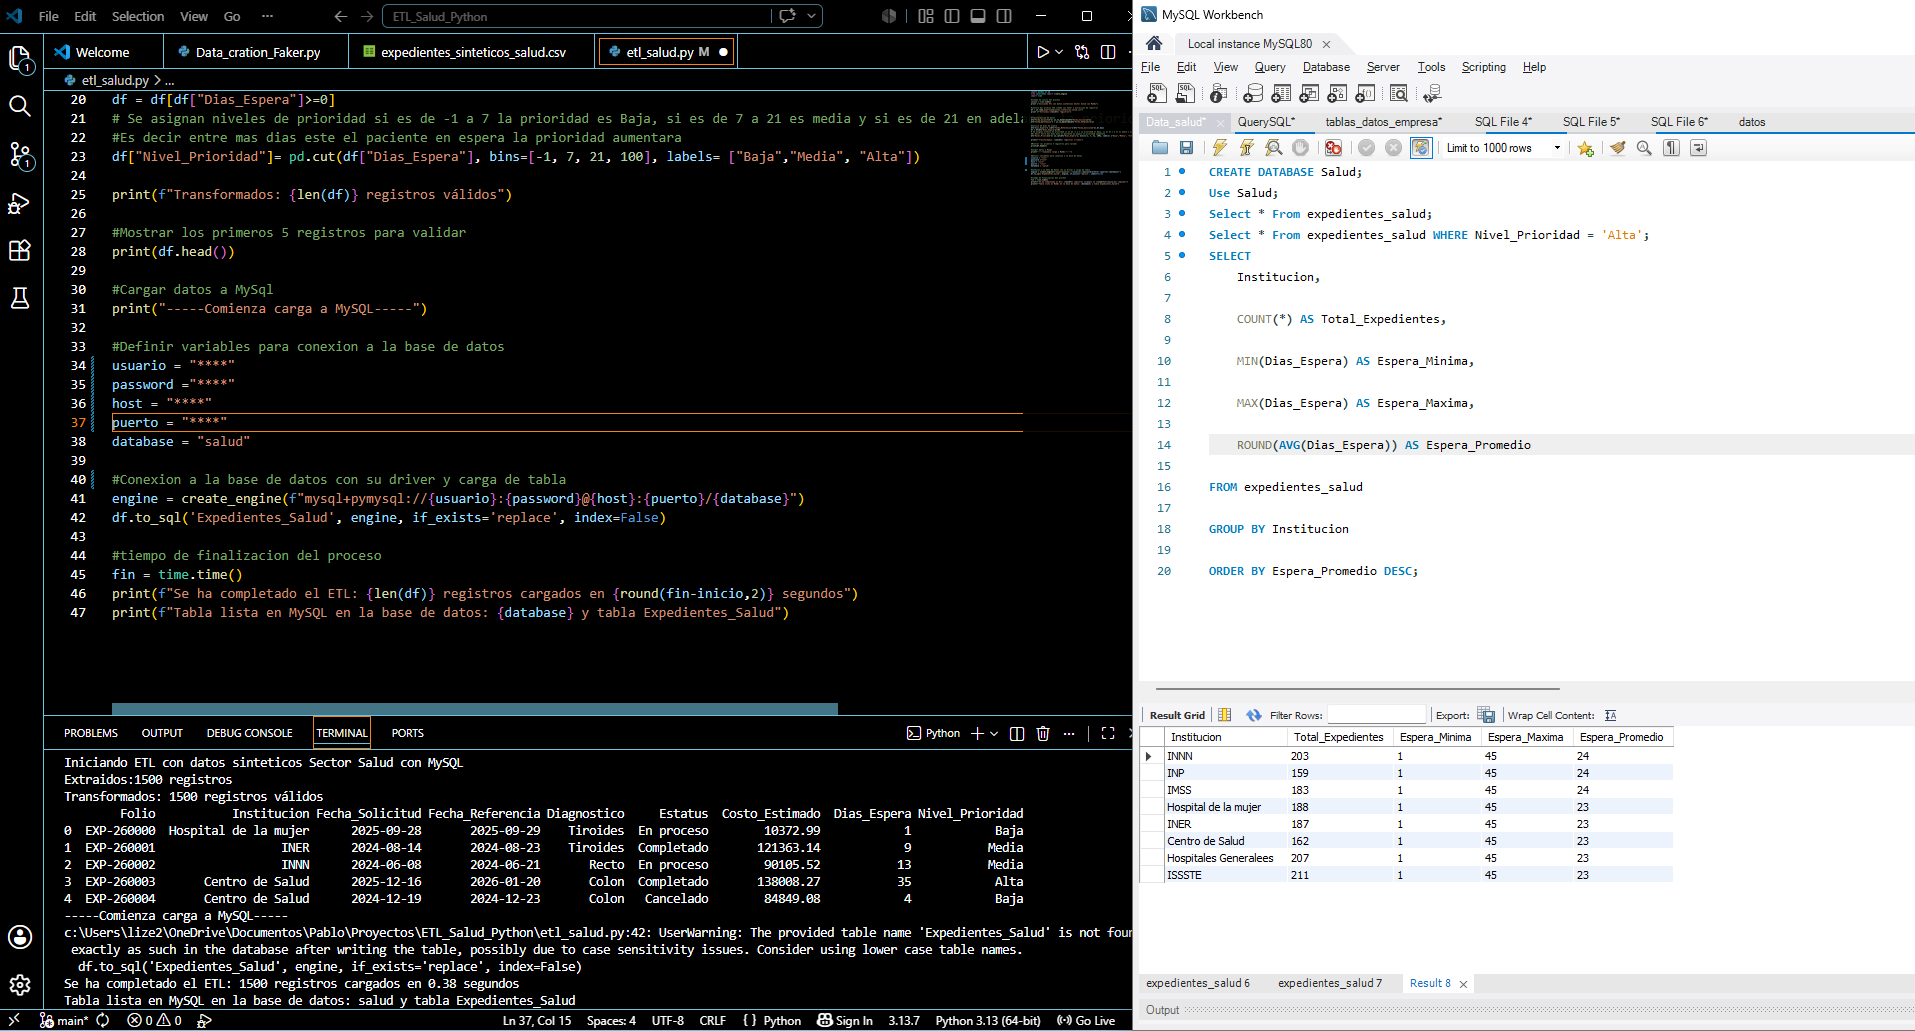
Task: Maximize the terminal panel size
Action: click(1108, 733)
